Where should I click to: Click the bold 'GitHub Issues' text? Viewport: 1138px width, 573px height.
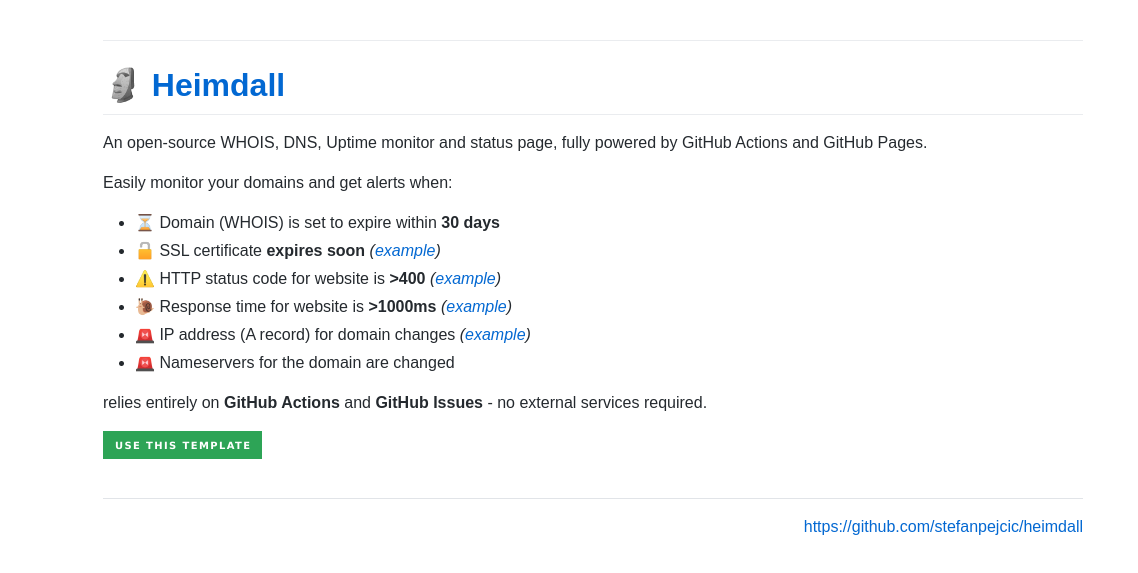pos(429,403)
